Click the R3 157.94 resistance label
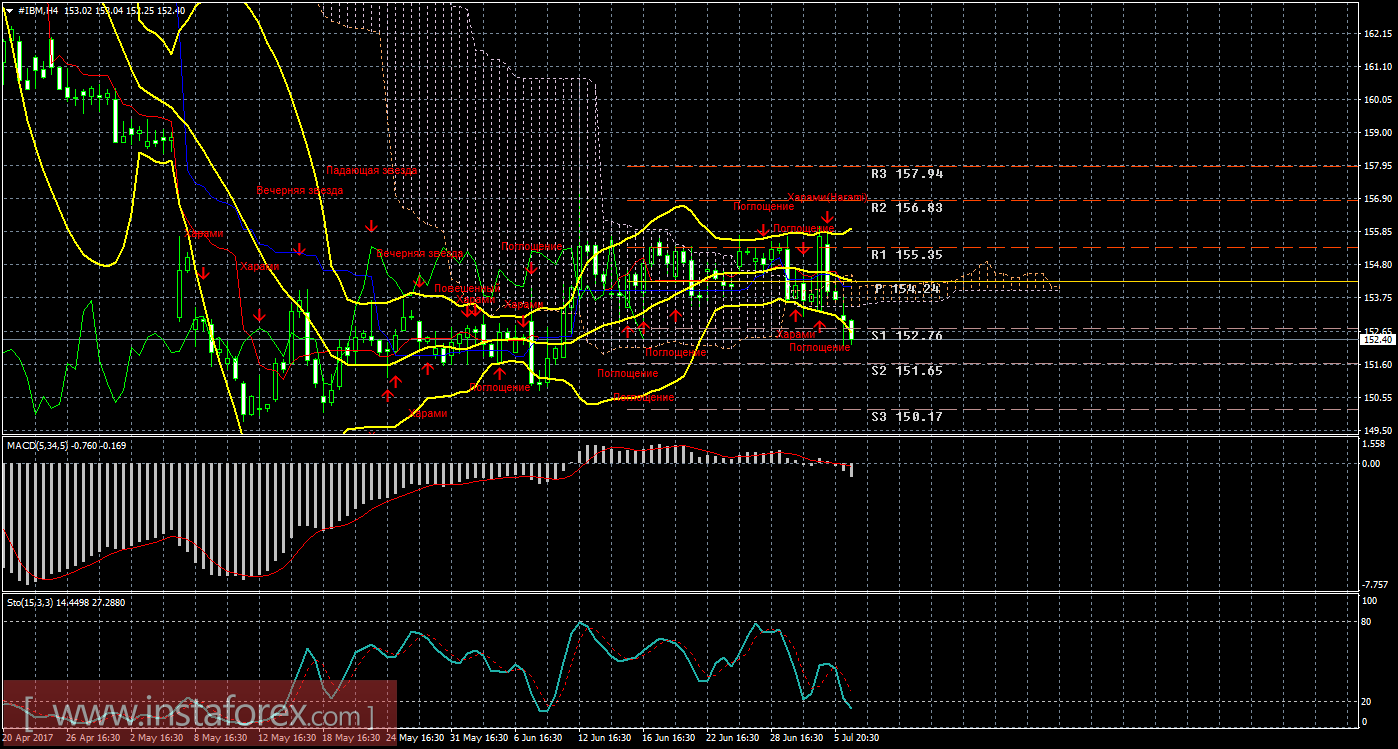 907,173
